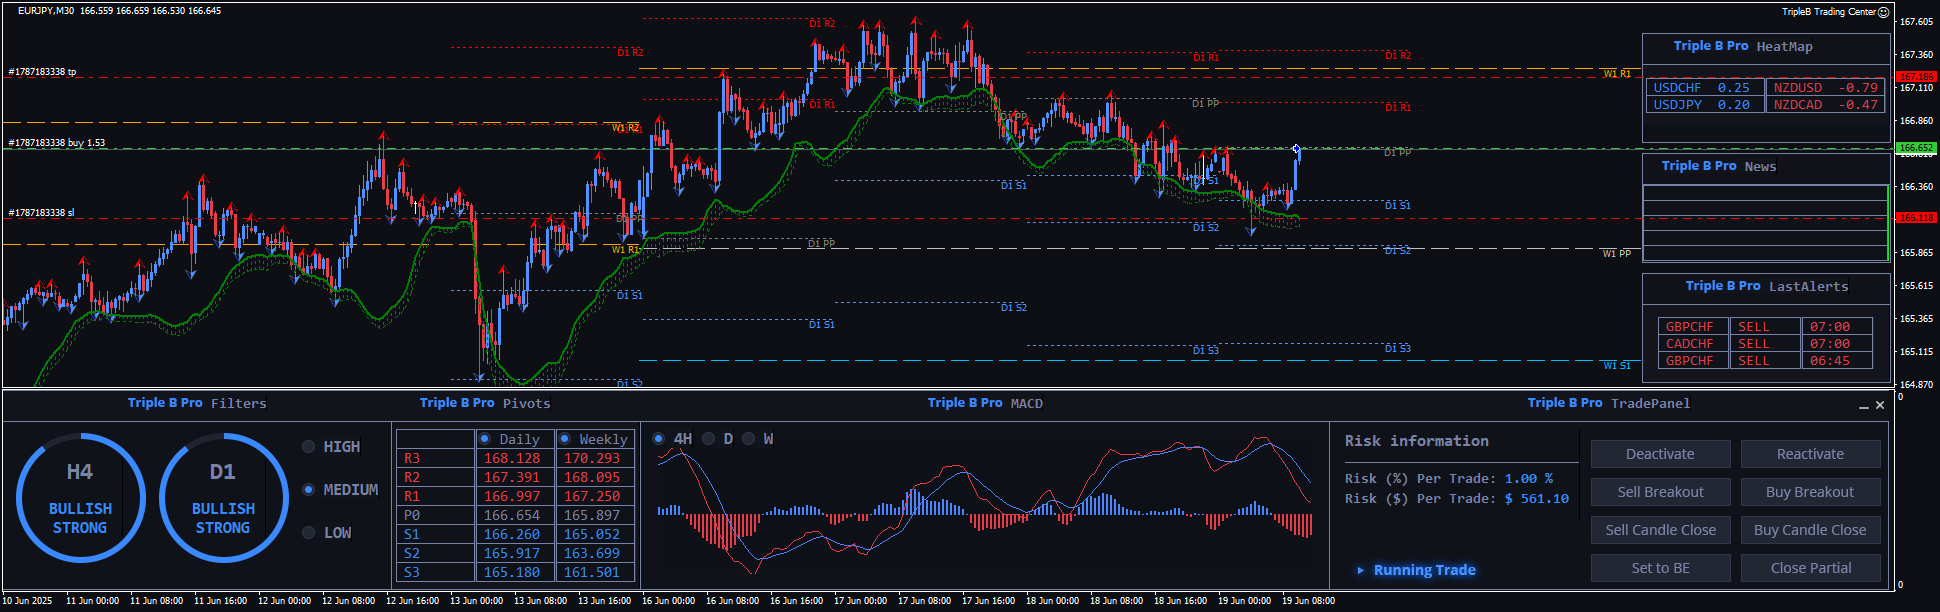Select the HIGH filter radio button

[309, 447]
